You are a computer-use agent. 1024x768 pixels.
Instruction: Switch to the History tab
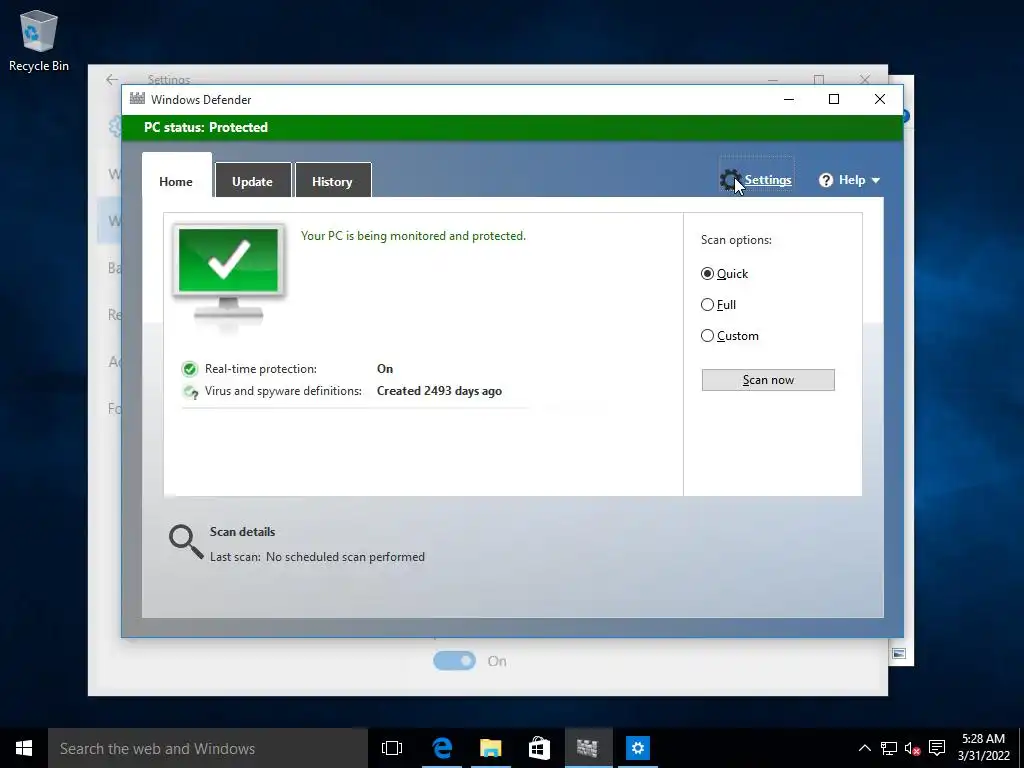tap(332, 181)
